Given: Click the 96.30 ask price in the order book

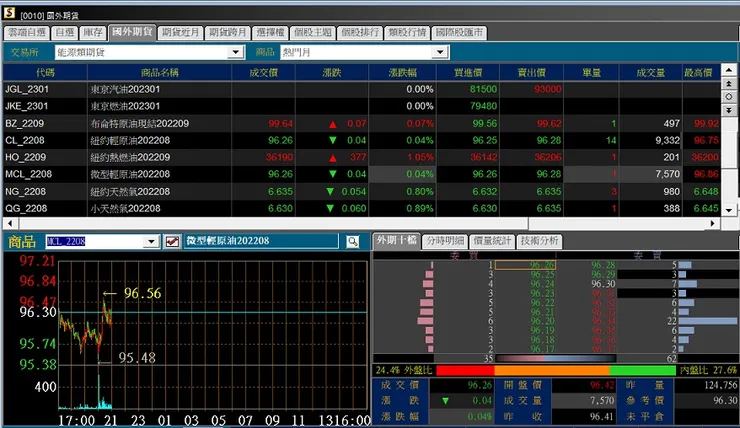Looking at the screenshot, I should (603, 284).
